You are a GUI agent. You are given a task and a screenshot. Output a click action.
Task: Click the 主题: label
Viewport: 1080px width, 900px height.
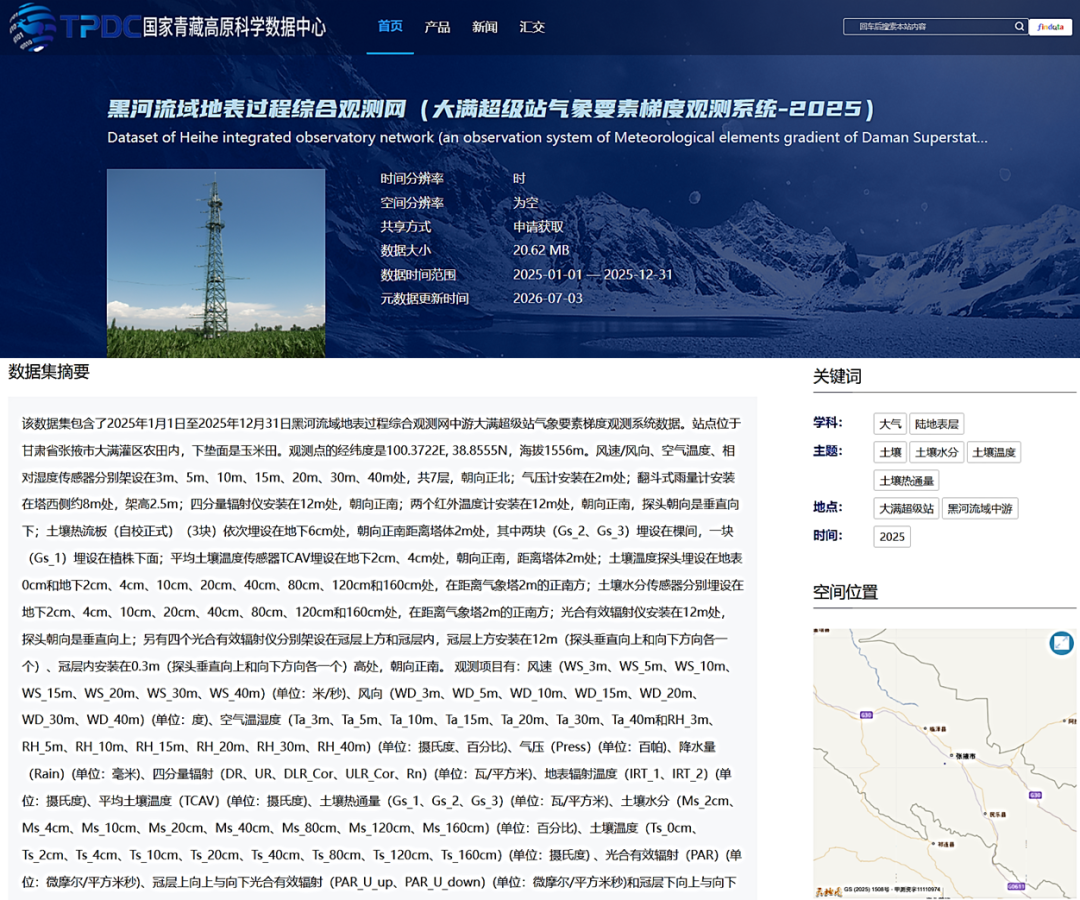coord(827,451)
